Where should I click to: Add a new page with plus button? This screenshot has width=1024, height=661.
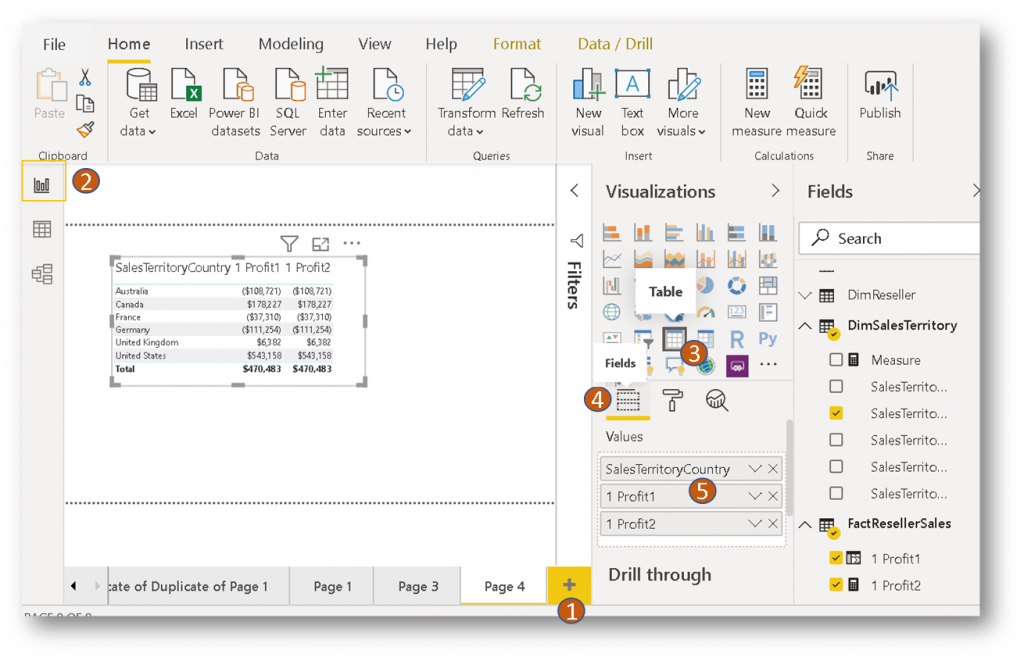(x=569, y=585)
